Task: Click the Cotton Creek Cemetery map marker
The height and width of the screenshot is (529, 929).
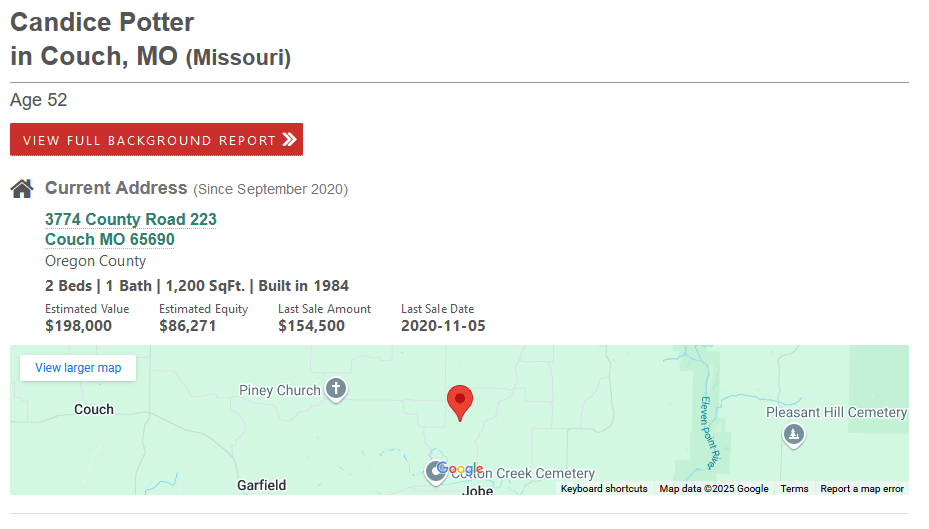Action: coord(435,473)
